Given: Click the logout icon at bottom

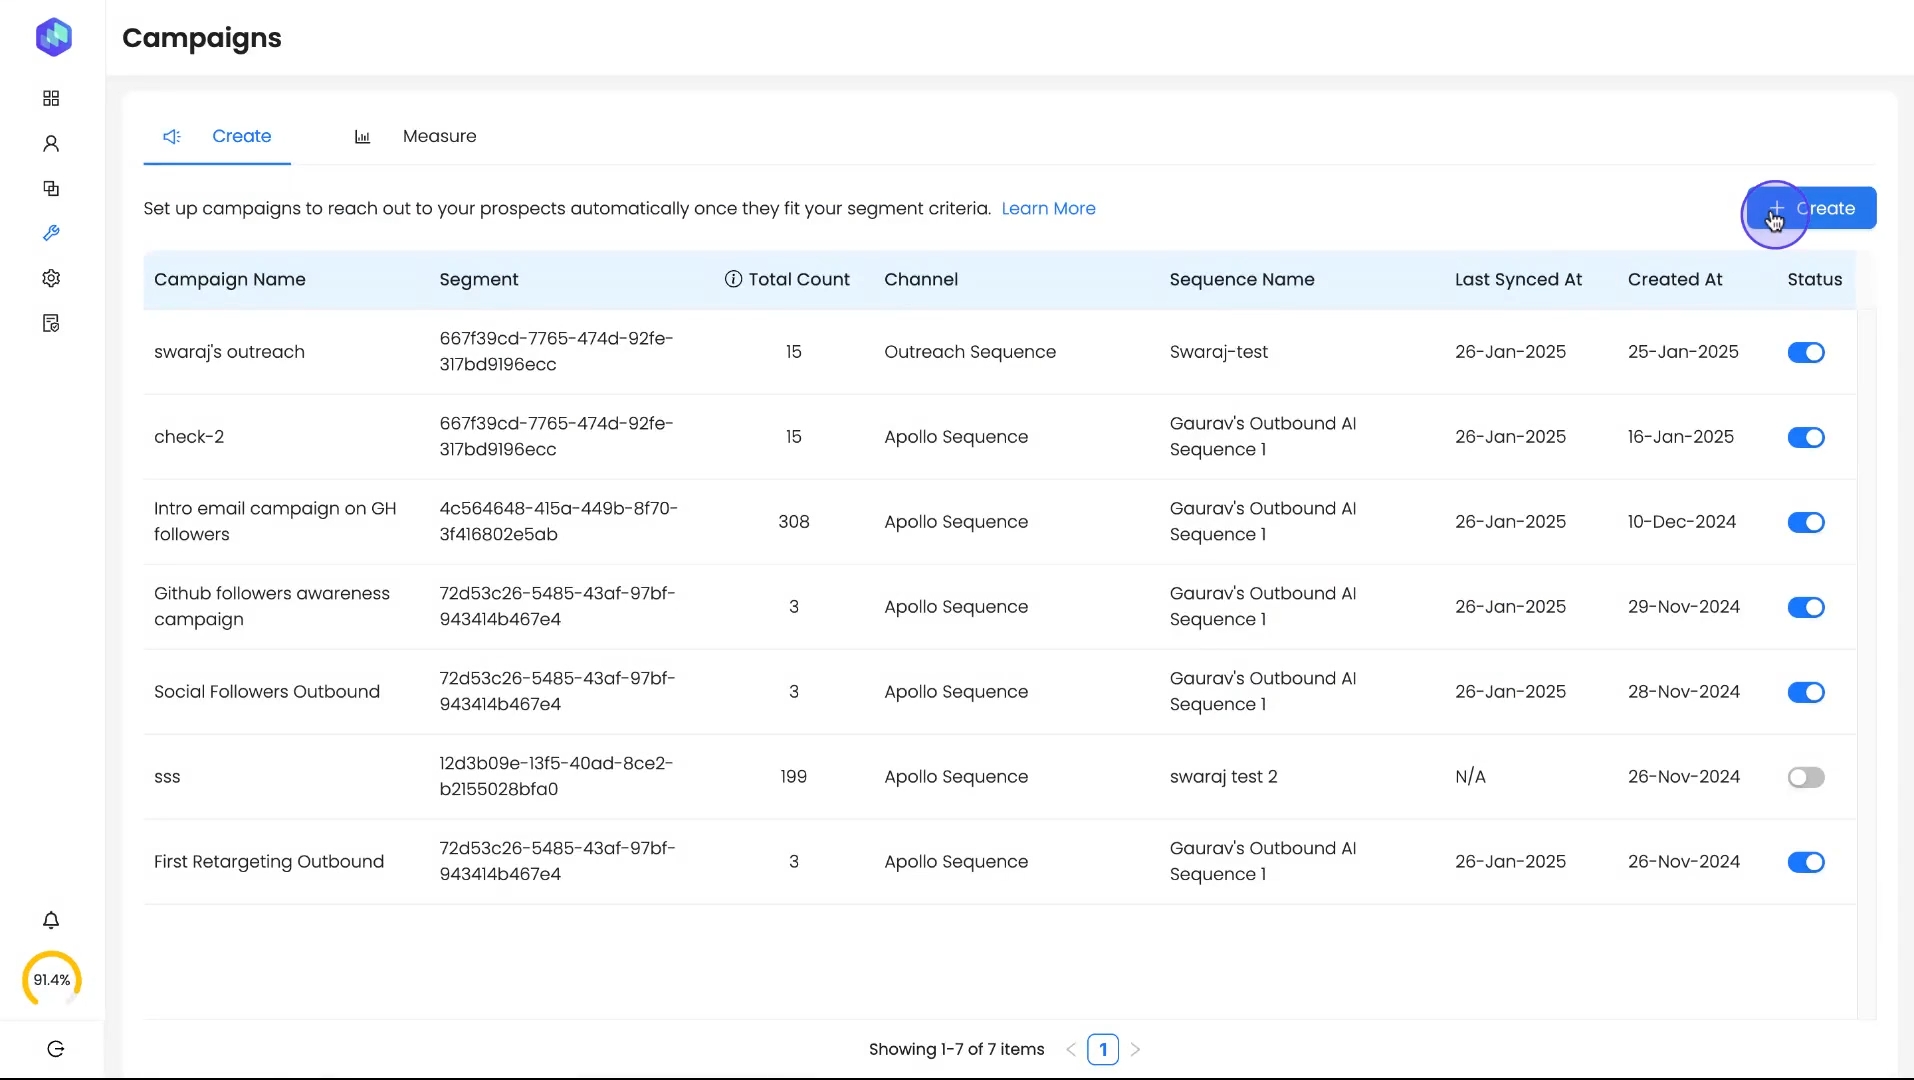Looking at the screenshot, I should click(55, 1049).
